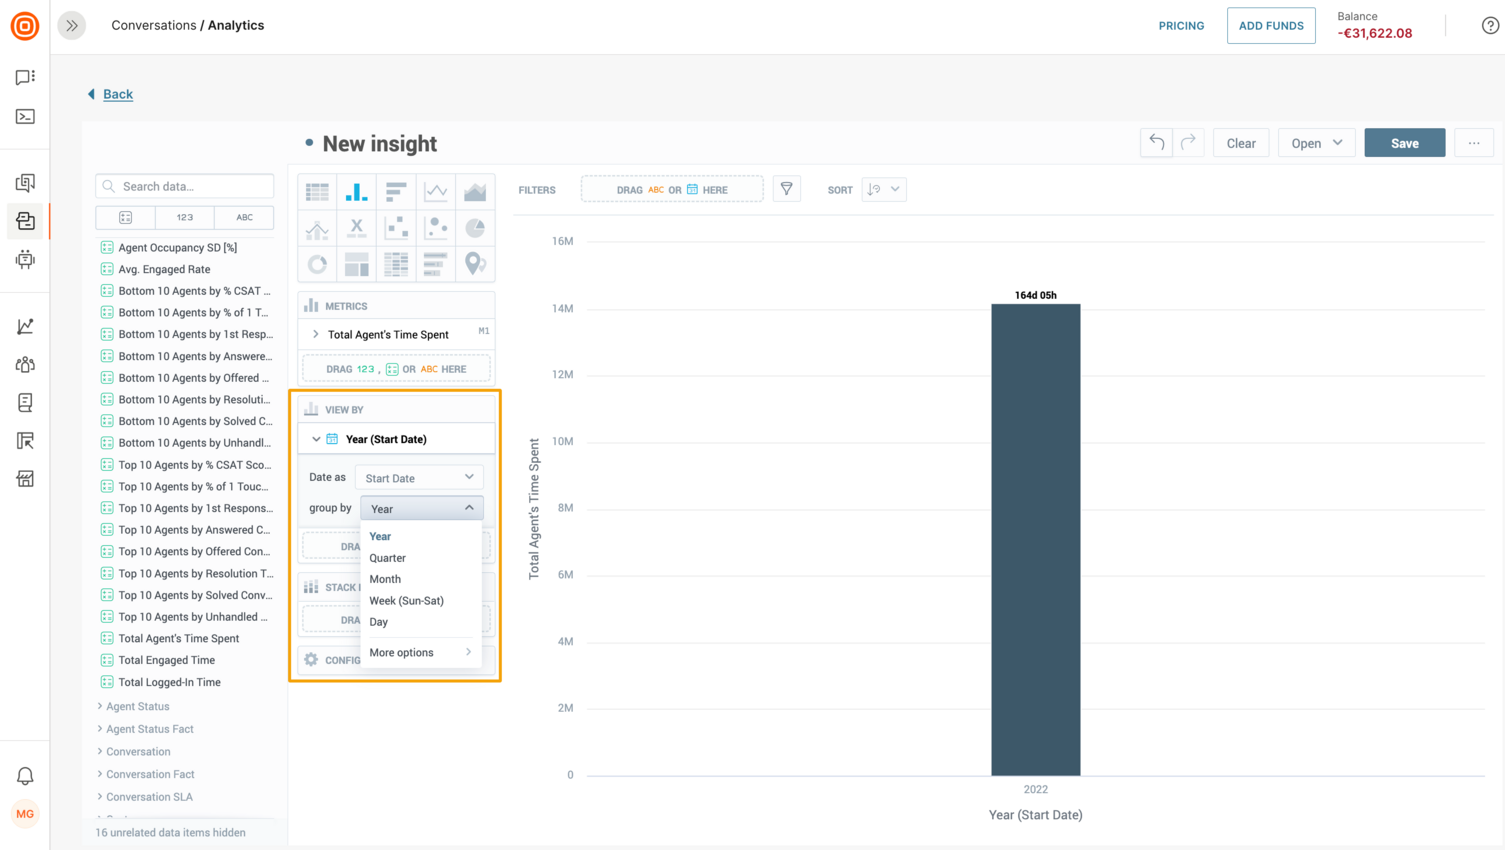Choose the geo map visualization icon
The height and width of the screenshot is (850, 1505).
coord(476,263)
